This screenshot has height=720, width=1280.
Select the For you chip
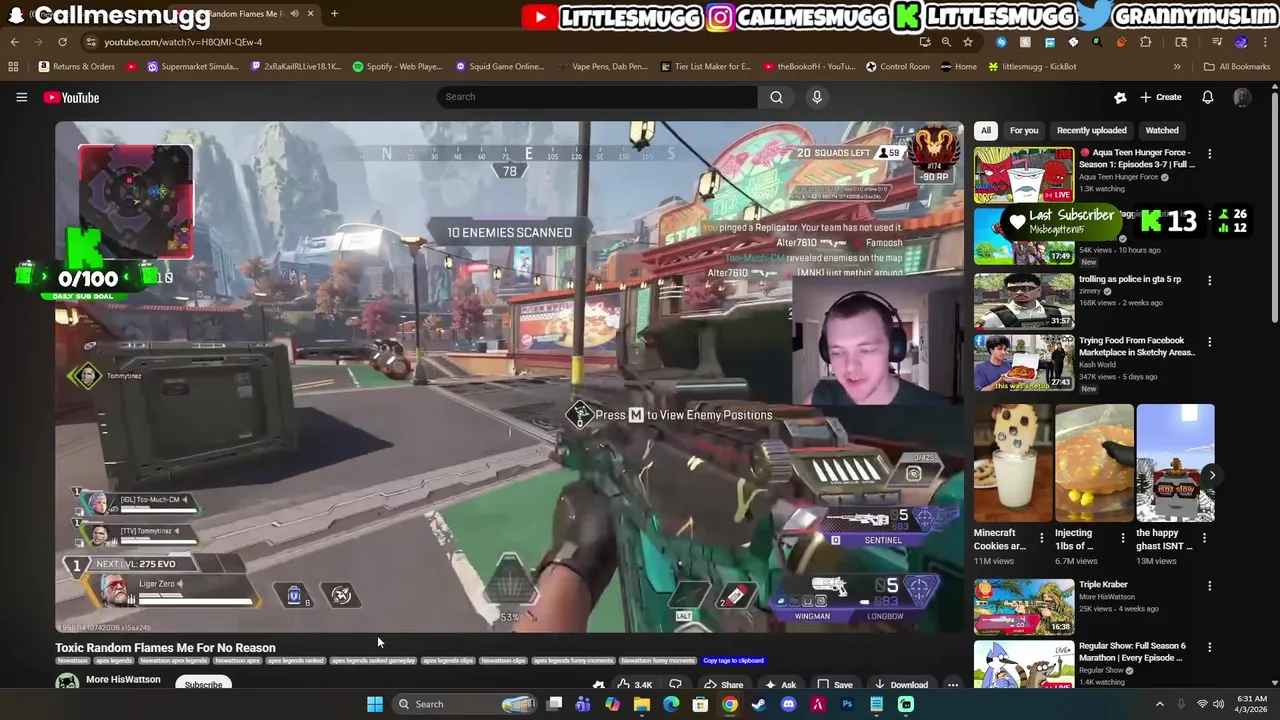1024,130
